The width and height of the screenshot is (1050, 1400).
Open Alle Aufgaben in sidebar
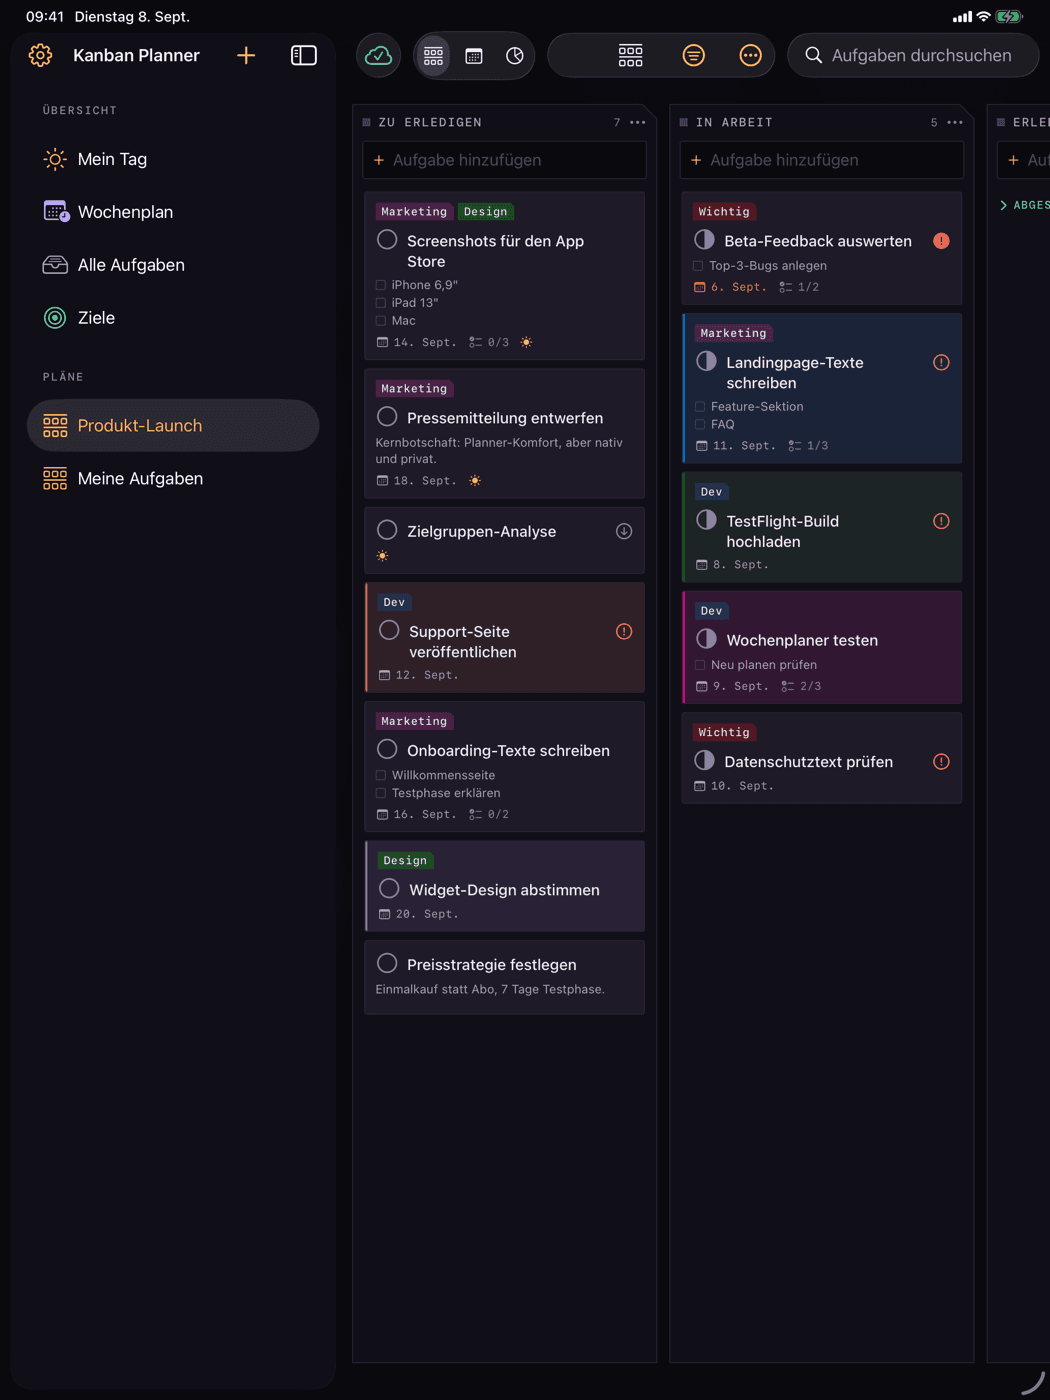[173, 265]
